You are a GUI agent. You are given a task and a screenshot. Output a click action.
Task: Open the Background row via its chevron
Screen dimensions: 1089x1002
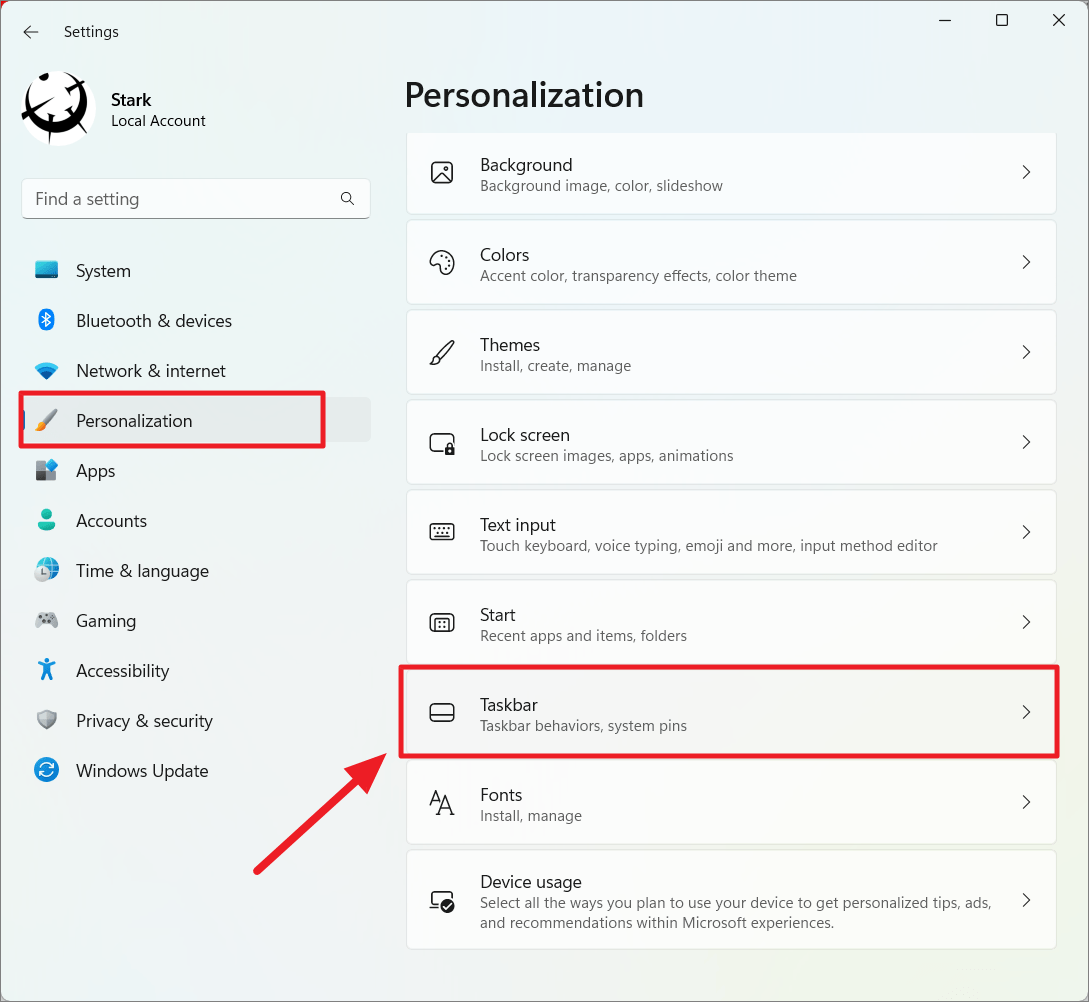pyautogui.click(x=1026, y=172)
